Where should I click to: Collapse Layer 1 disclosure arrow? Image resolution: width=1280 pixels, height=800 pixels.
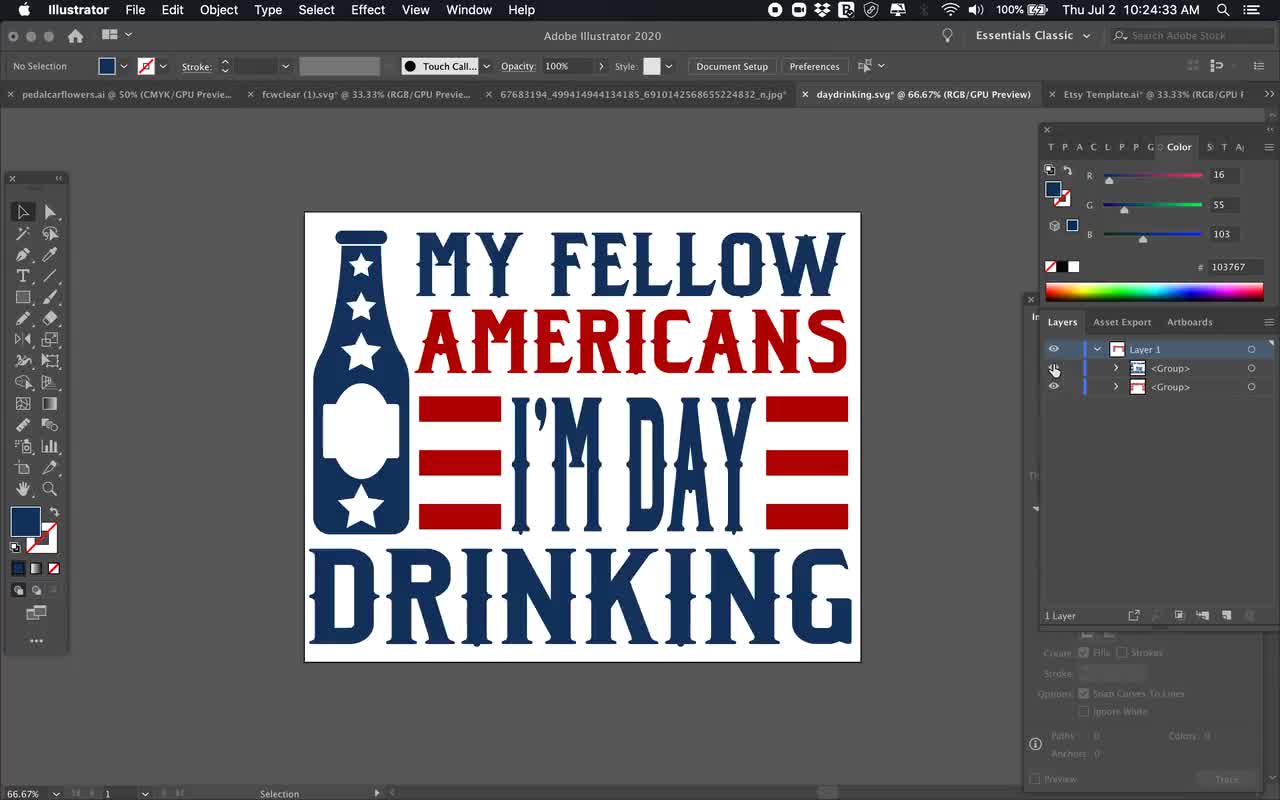pyautogui.click(x=1097, y=349)
